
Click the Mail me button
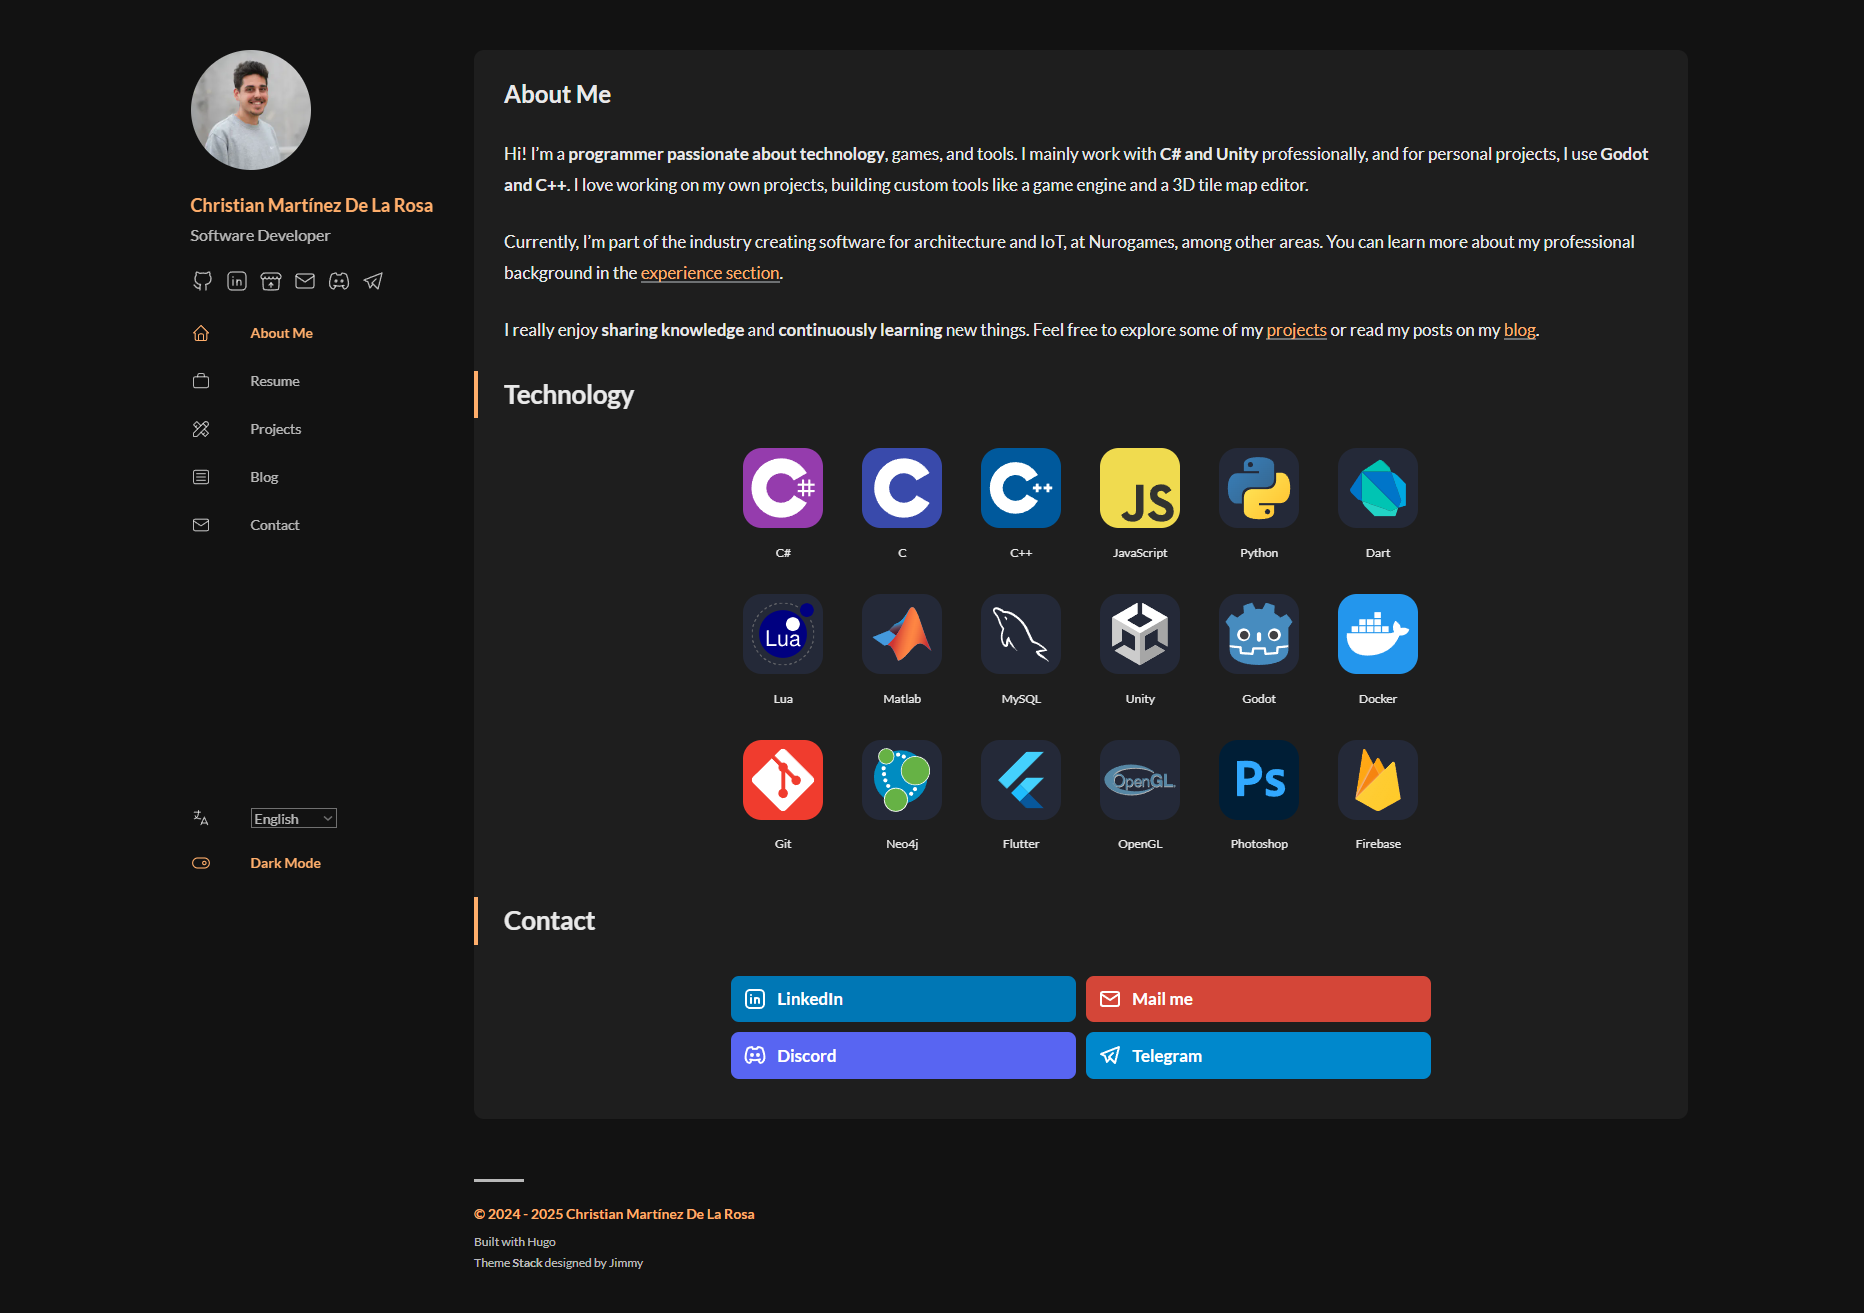tap(1258, 999)
